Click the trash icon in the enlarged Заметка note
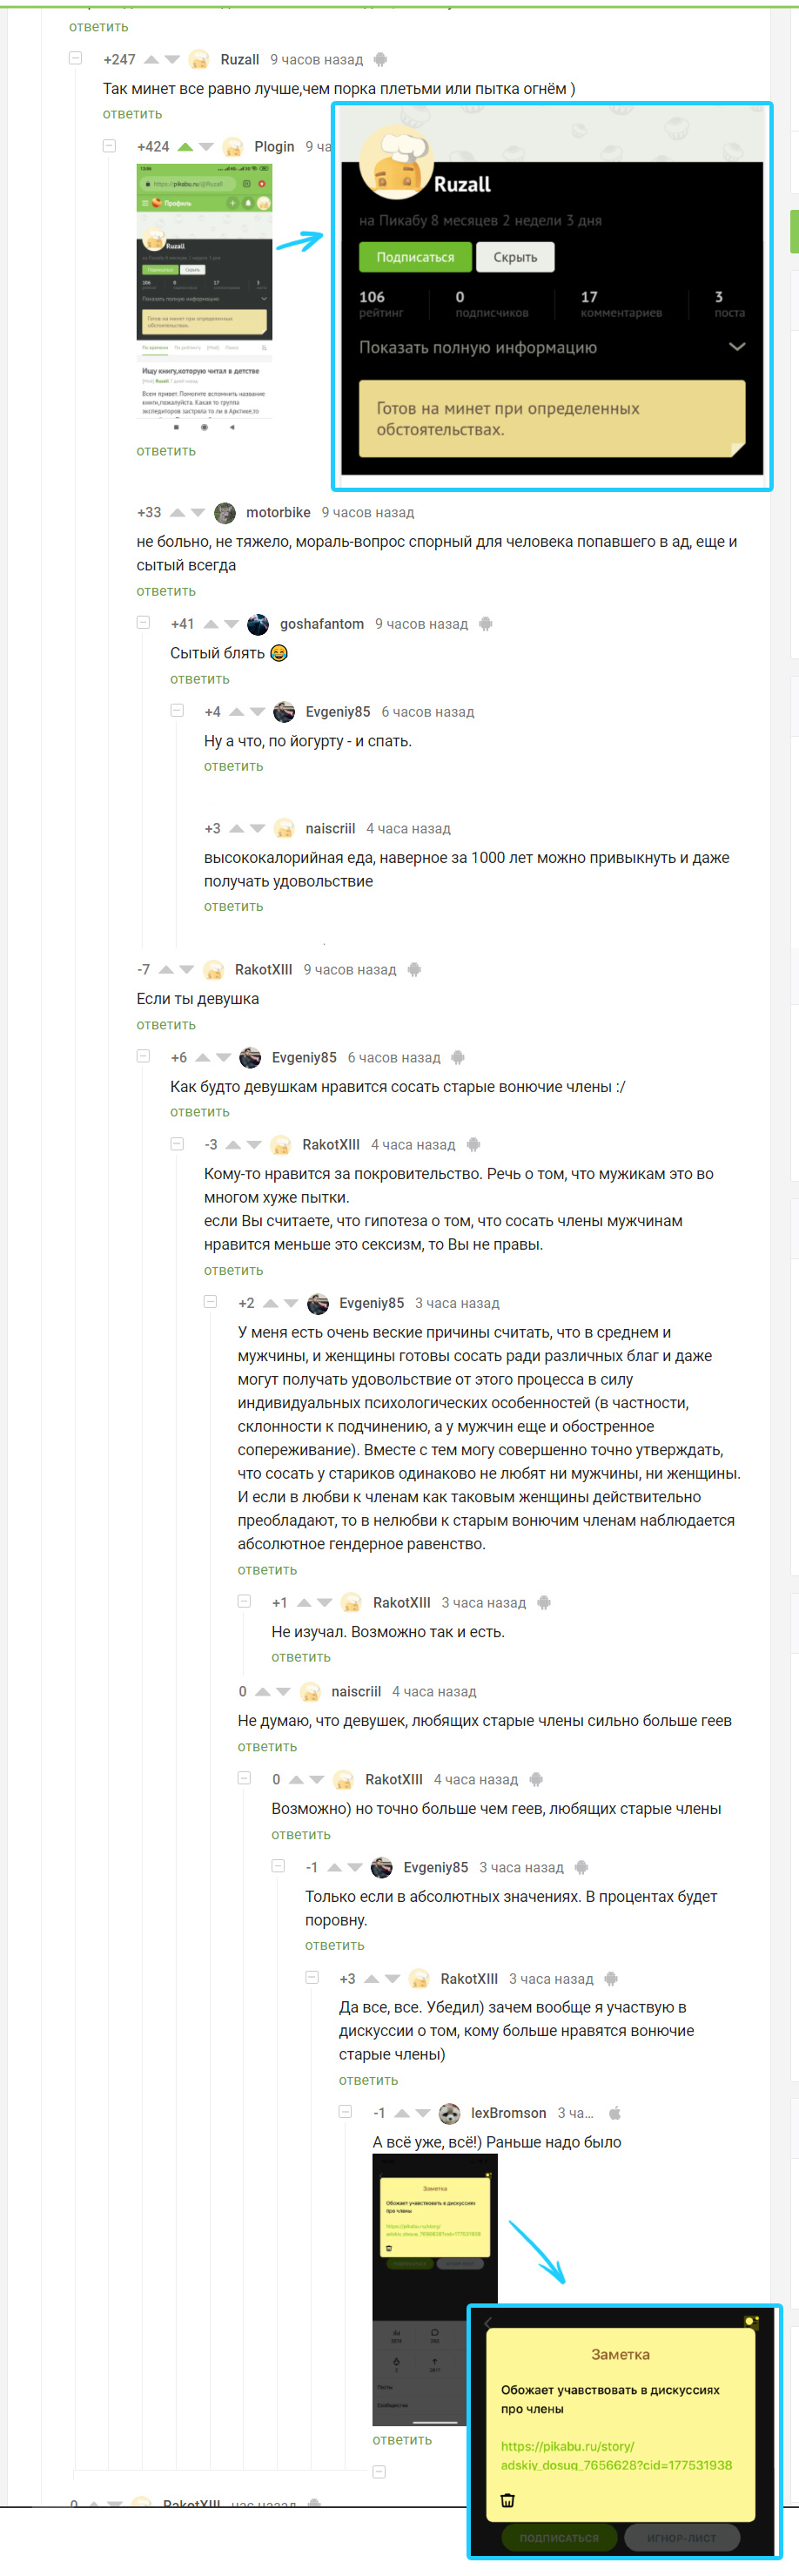Image resolution: width=799 pixels, height=2576 pixels. pyautogui.click(x=508, y=2500)
